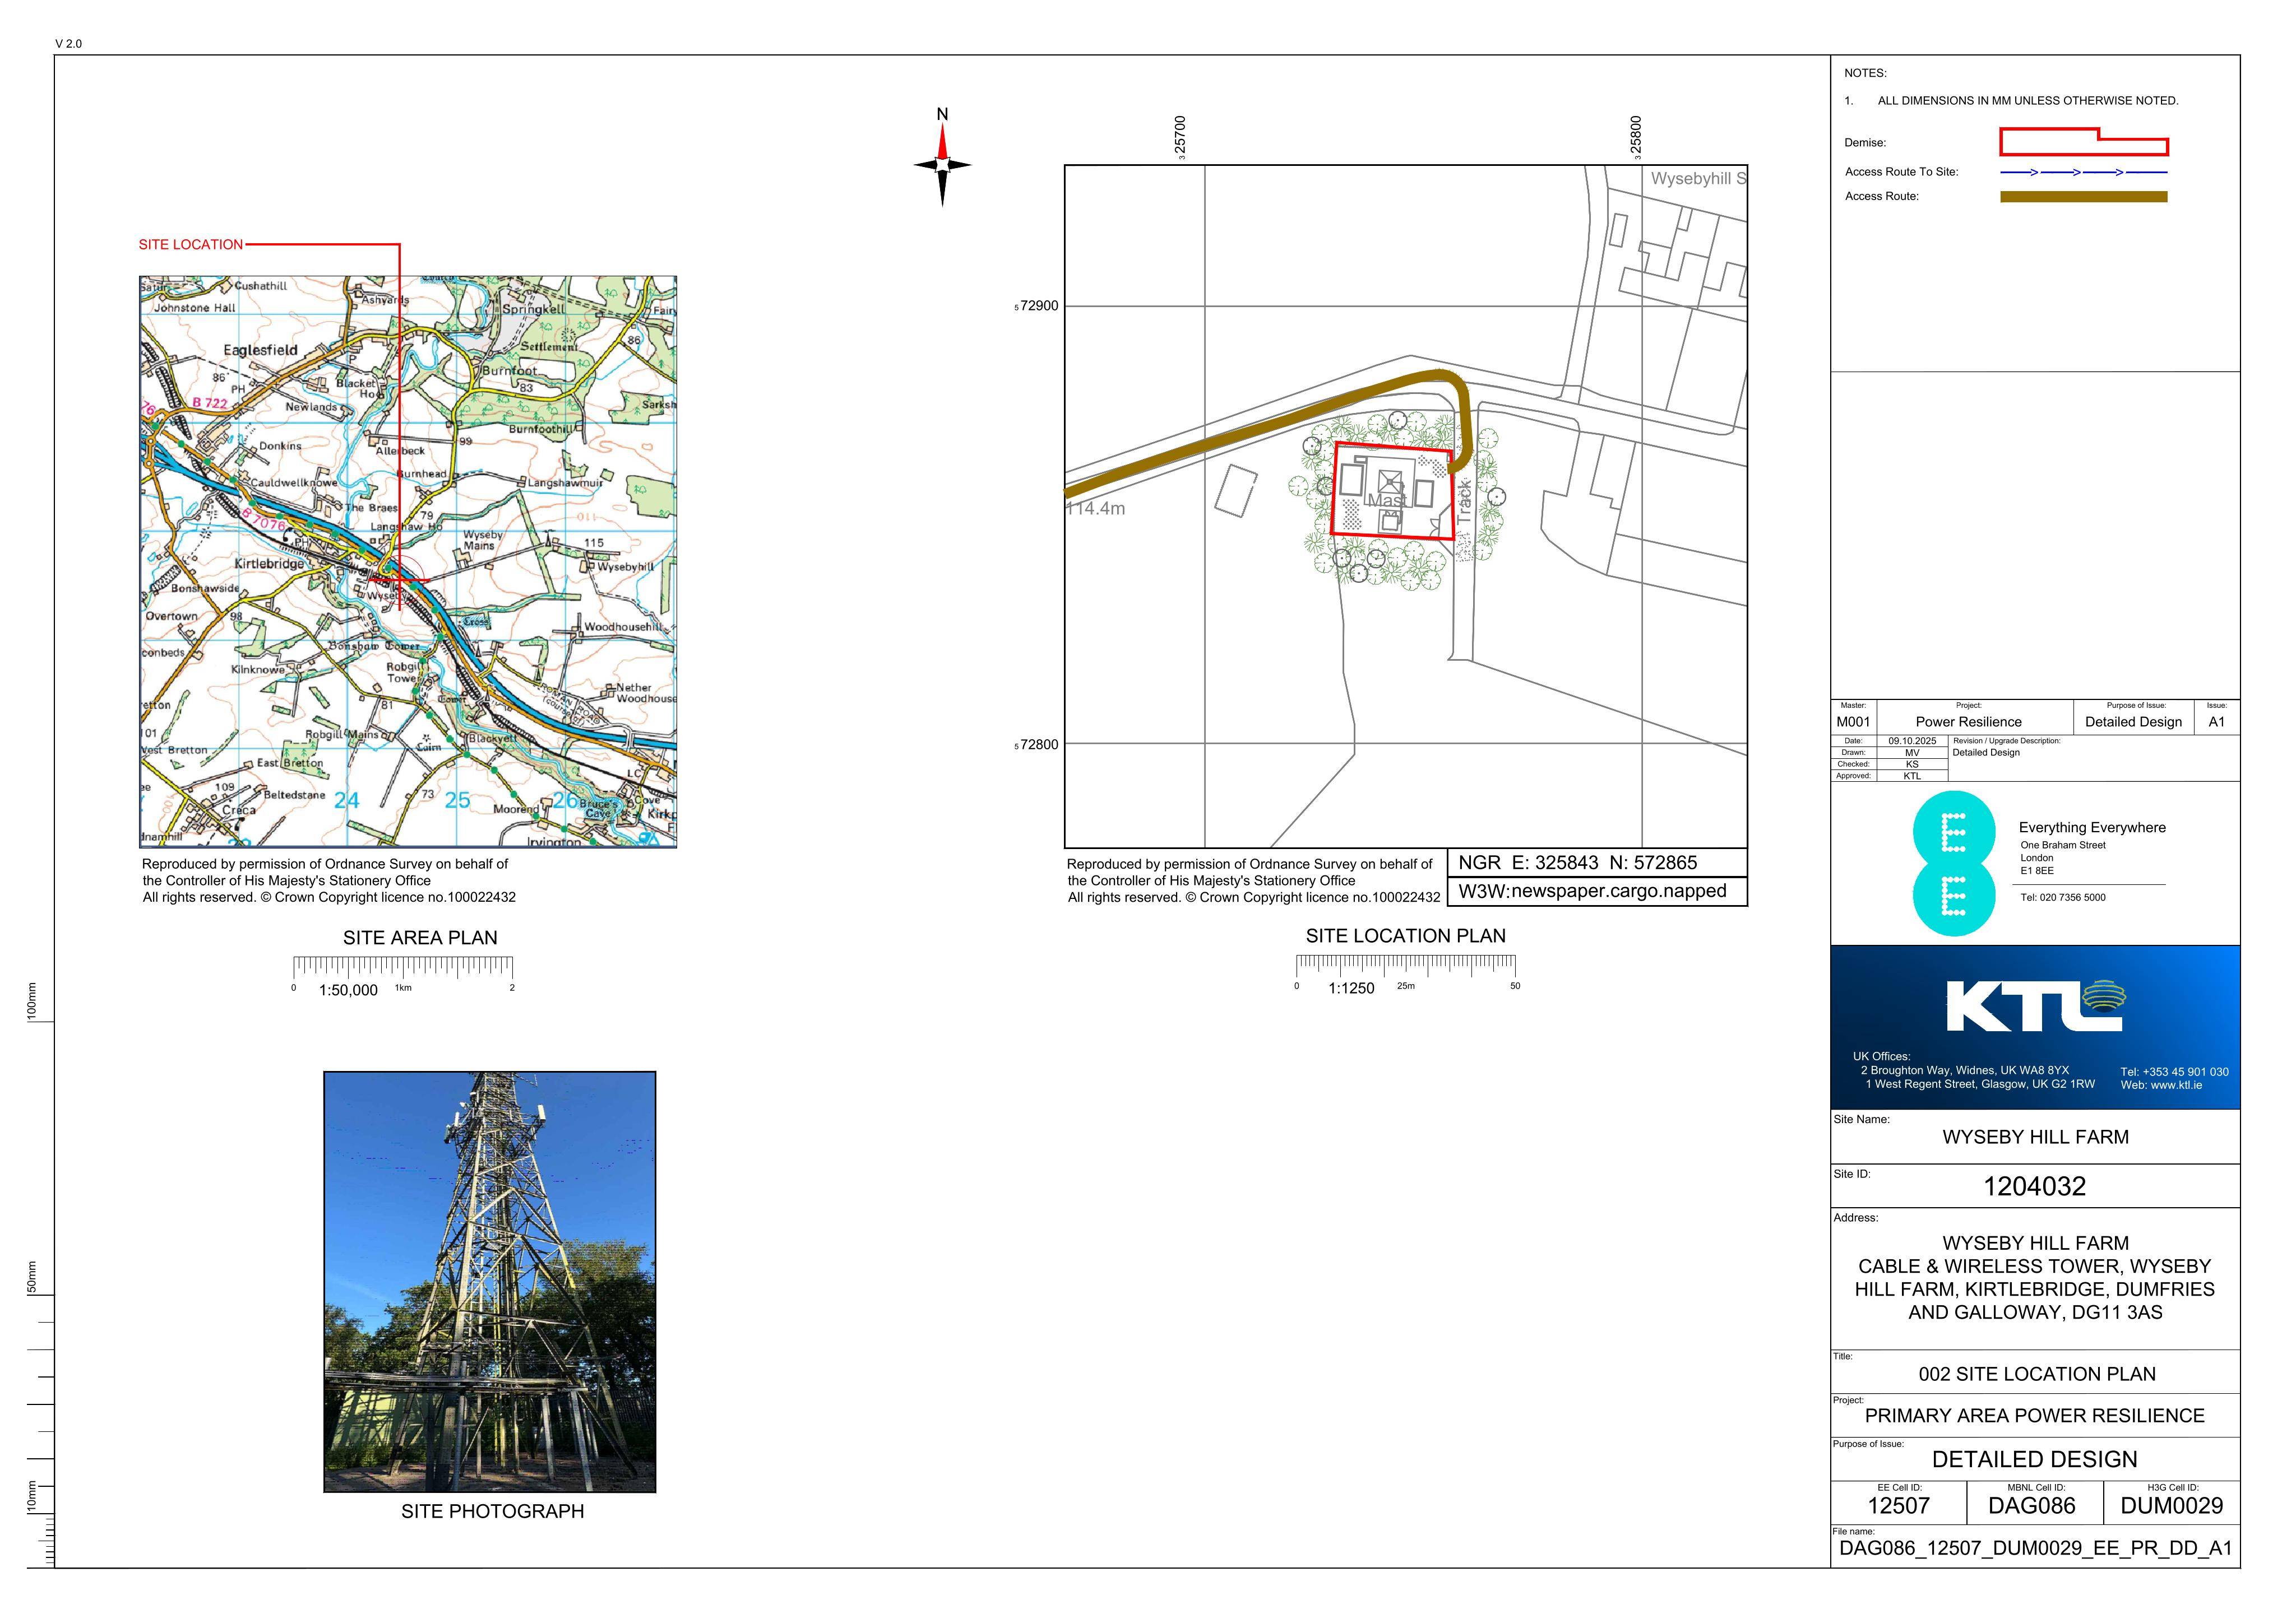Select the W3W:newspaper.cargo.napped box
The width and height of the screenshot is (2296, 1623).
[1597, 891]
